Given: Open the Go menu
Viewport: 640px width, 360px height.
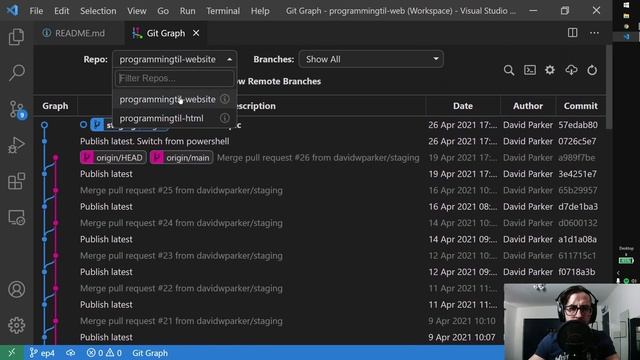Looking at the screenshot, I should pos(163,11).
